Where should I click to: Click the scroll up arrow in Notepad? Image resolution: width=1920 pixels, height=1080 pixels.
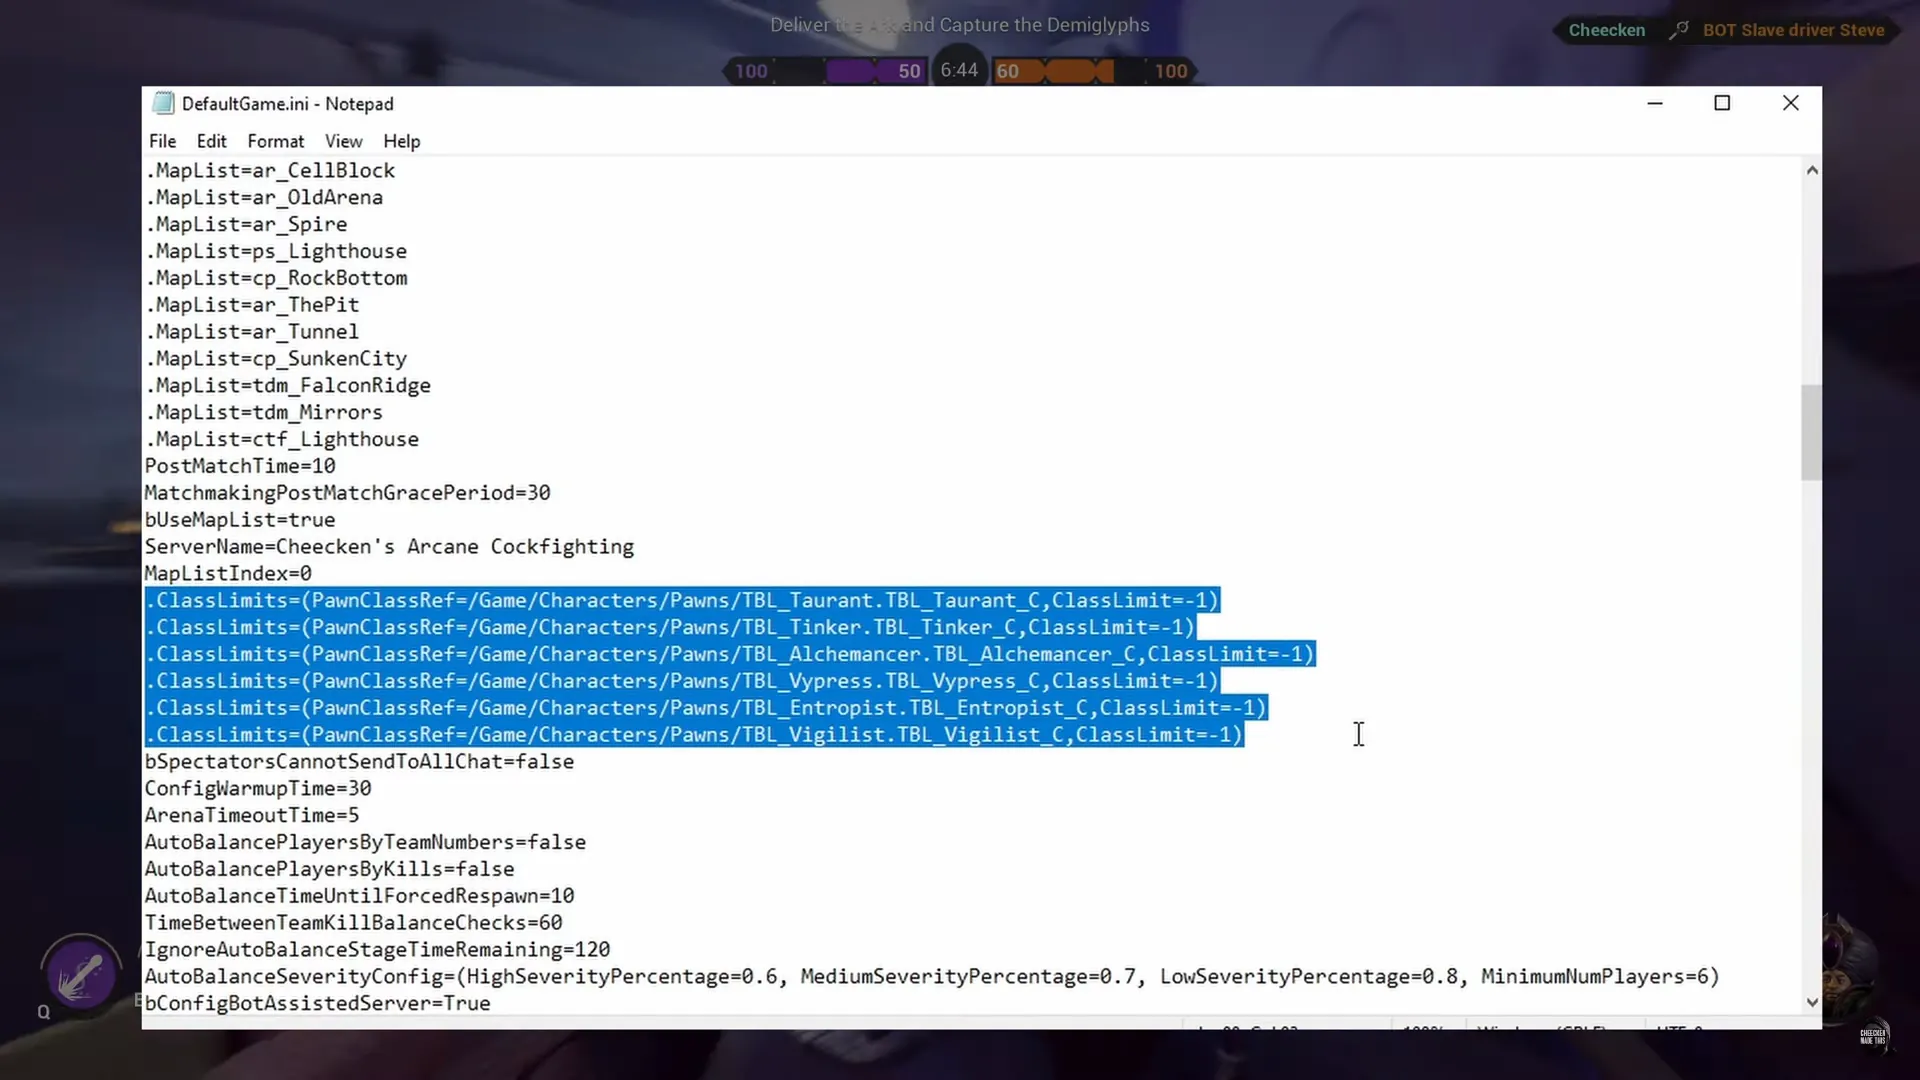[x=1811, y=171]
